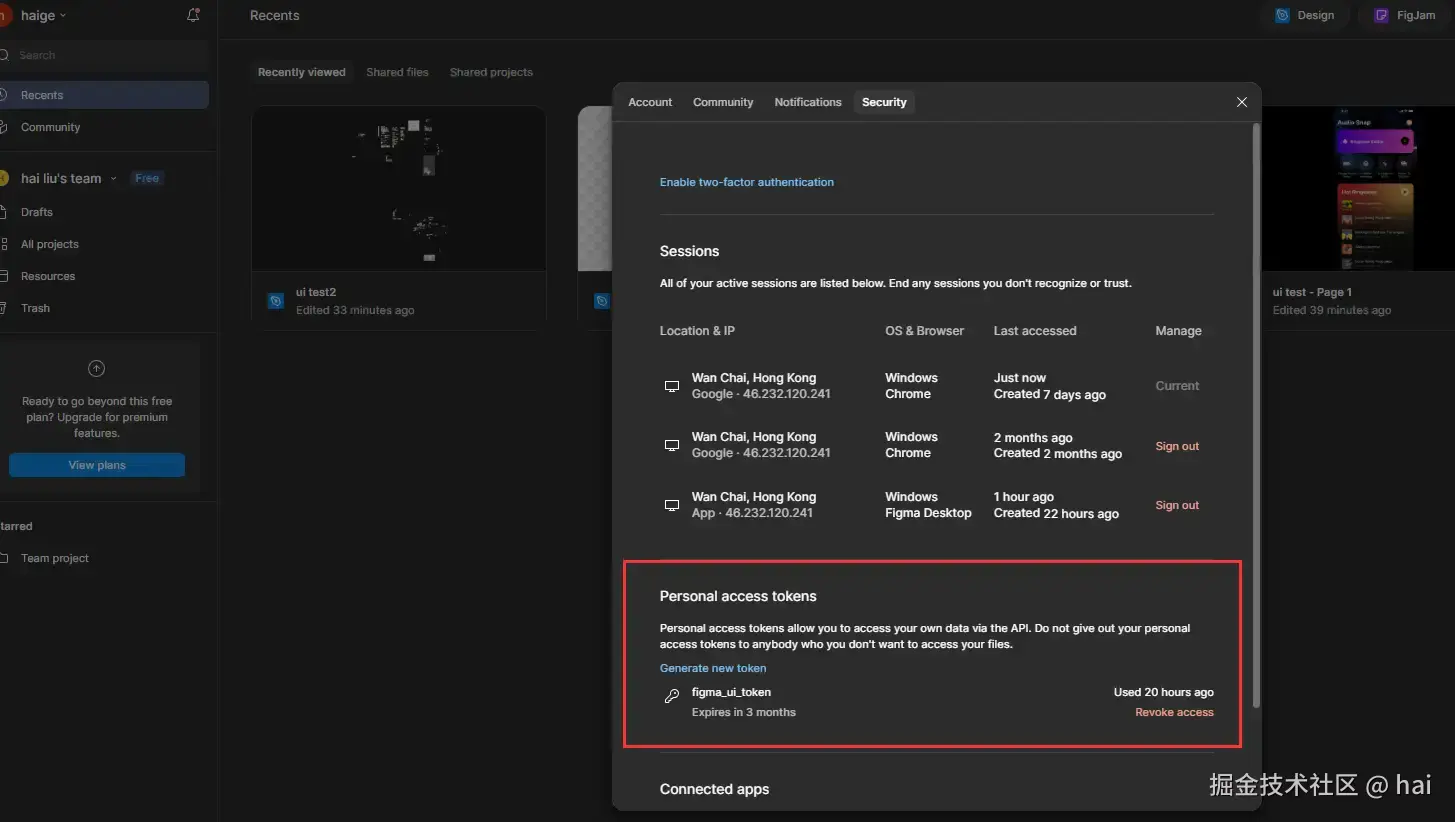Select the Security tab
1455x822 pixels.
pyautogui.click(x=884, y=102)
